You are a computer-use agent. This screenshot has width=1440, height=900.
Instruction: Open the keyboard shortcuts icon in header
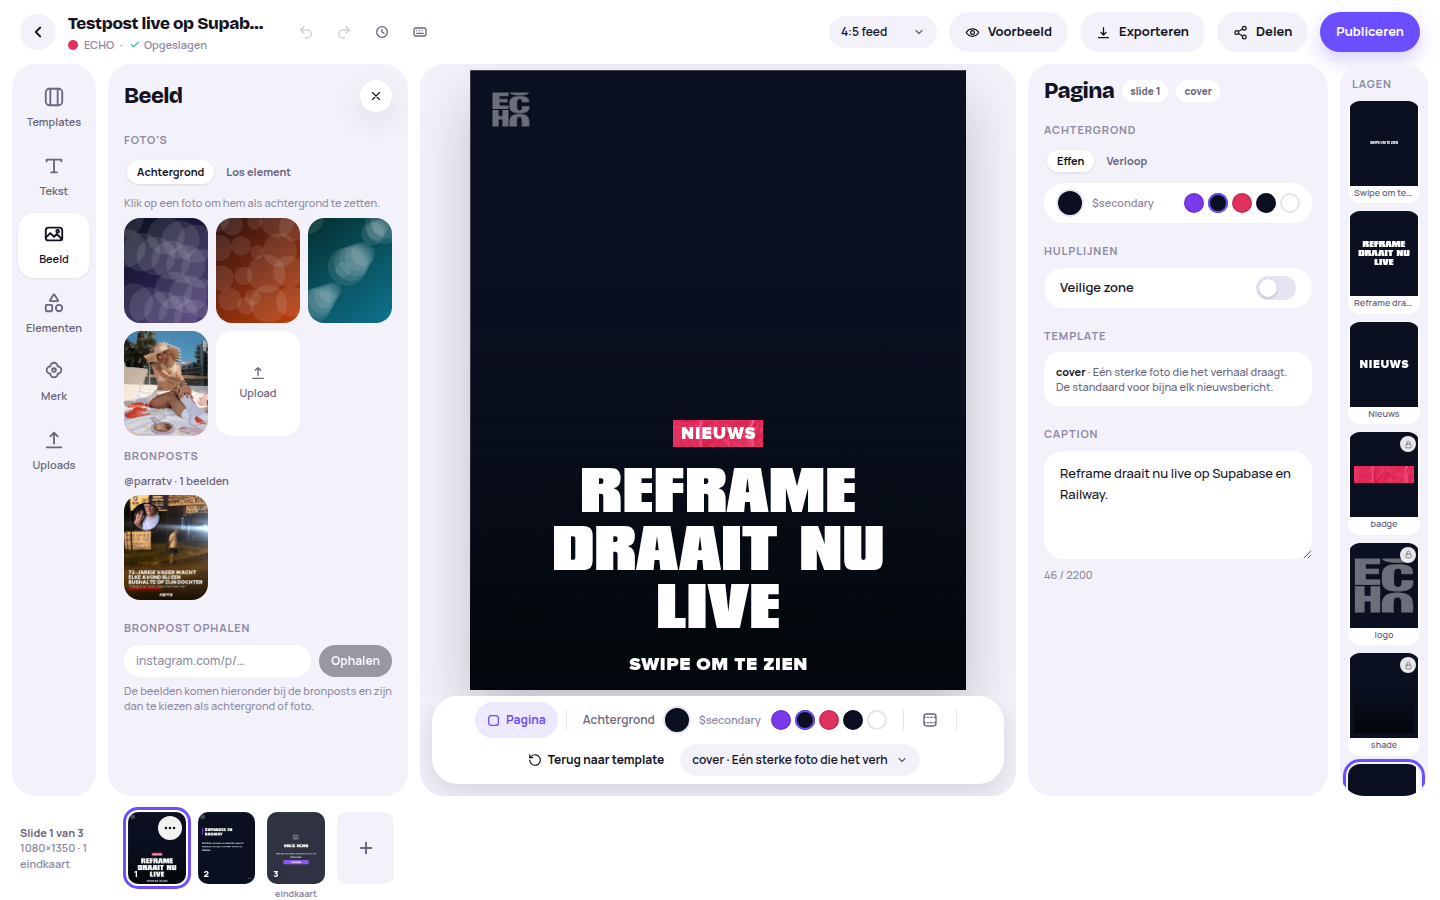420,32
